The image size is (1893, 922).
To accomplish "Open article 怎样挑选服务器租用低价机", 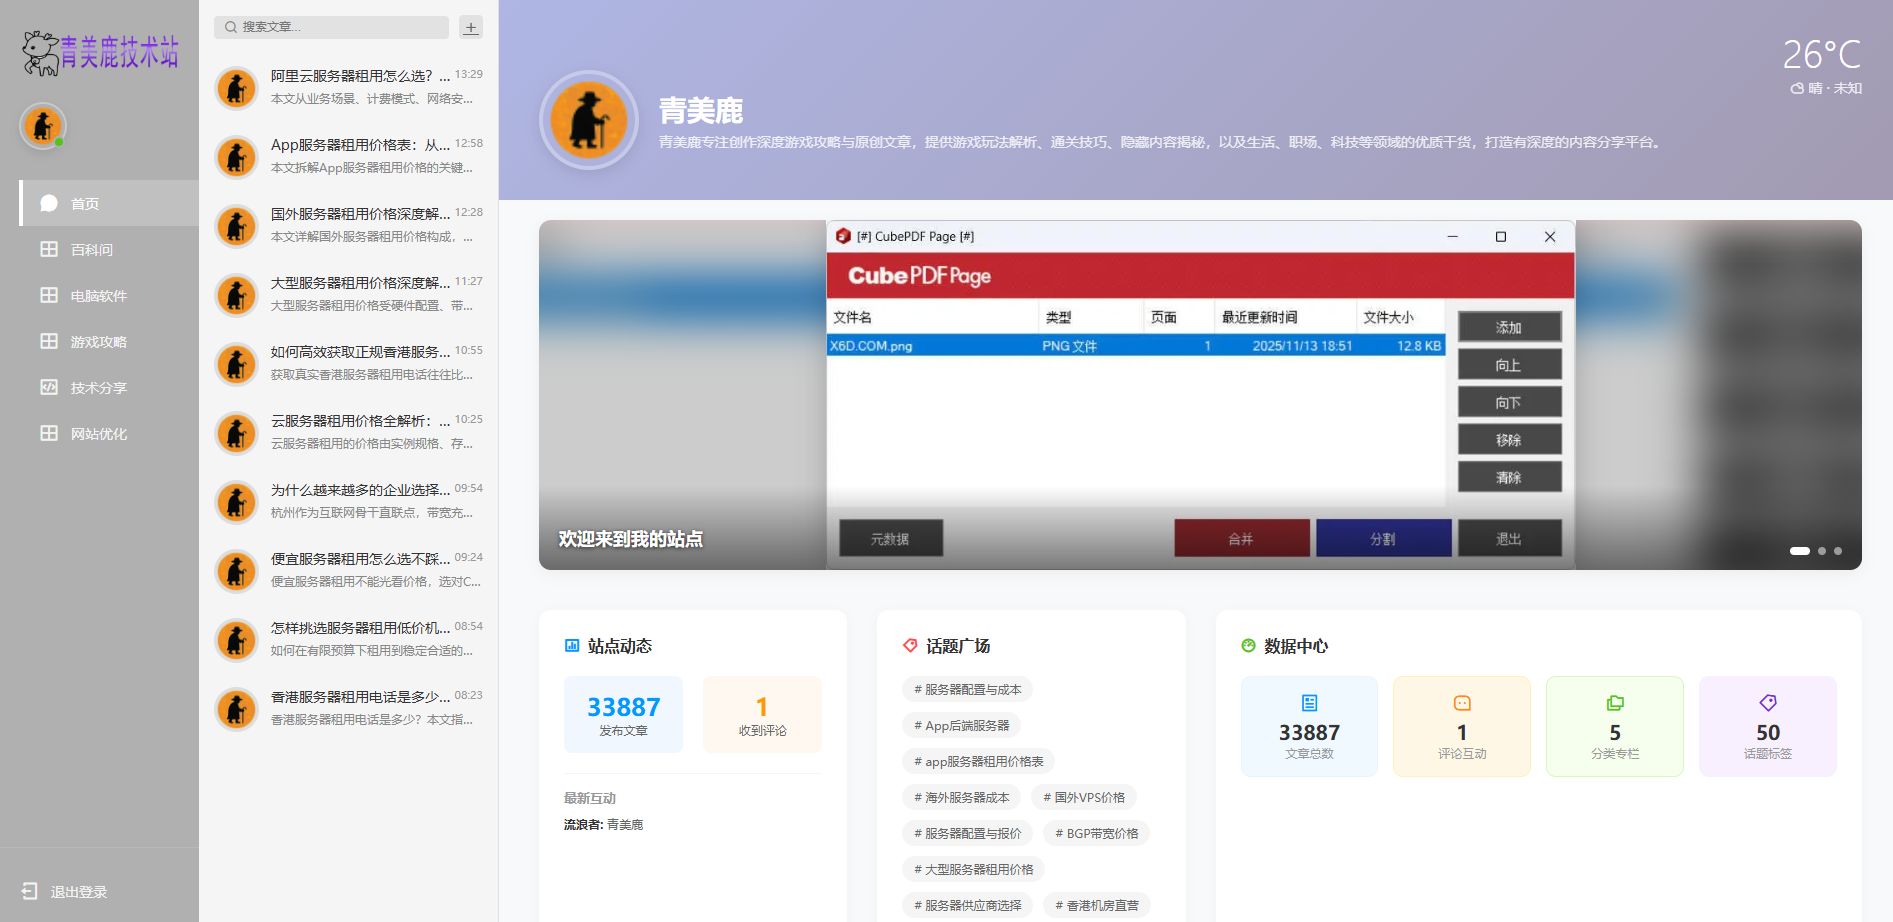I will 348,639.
